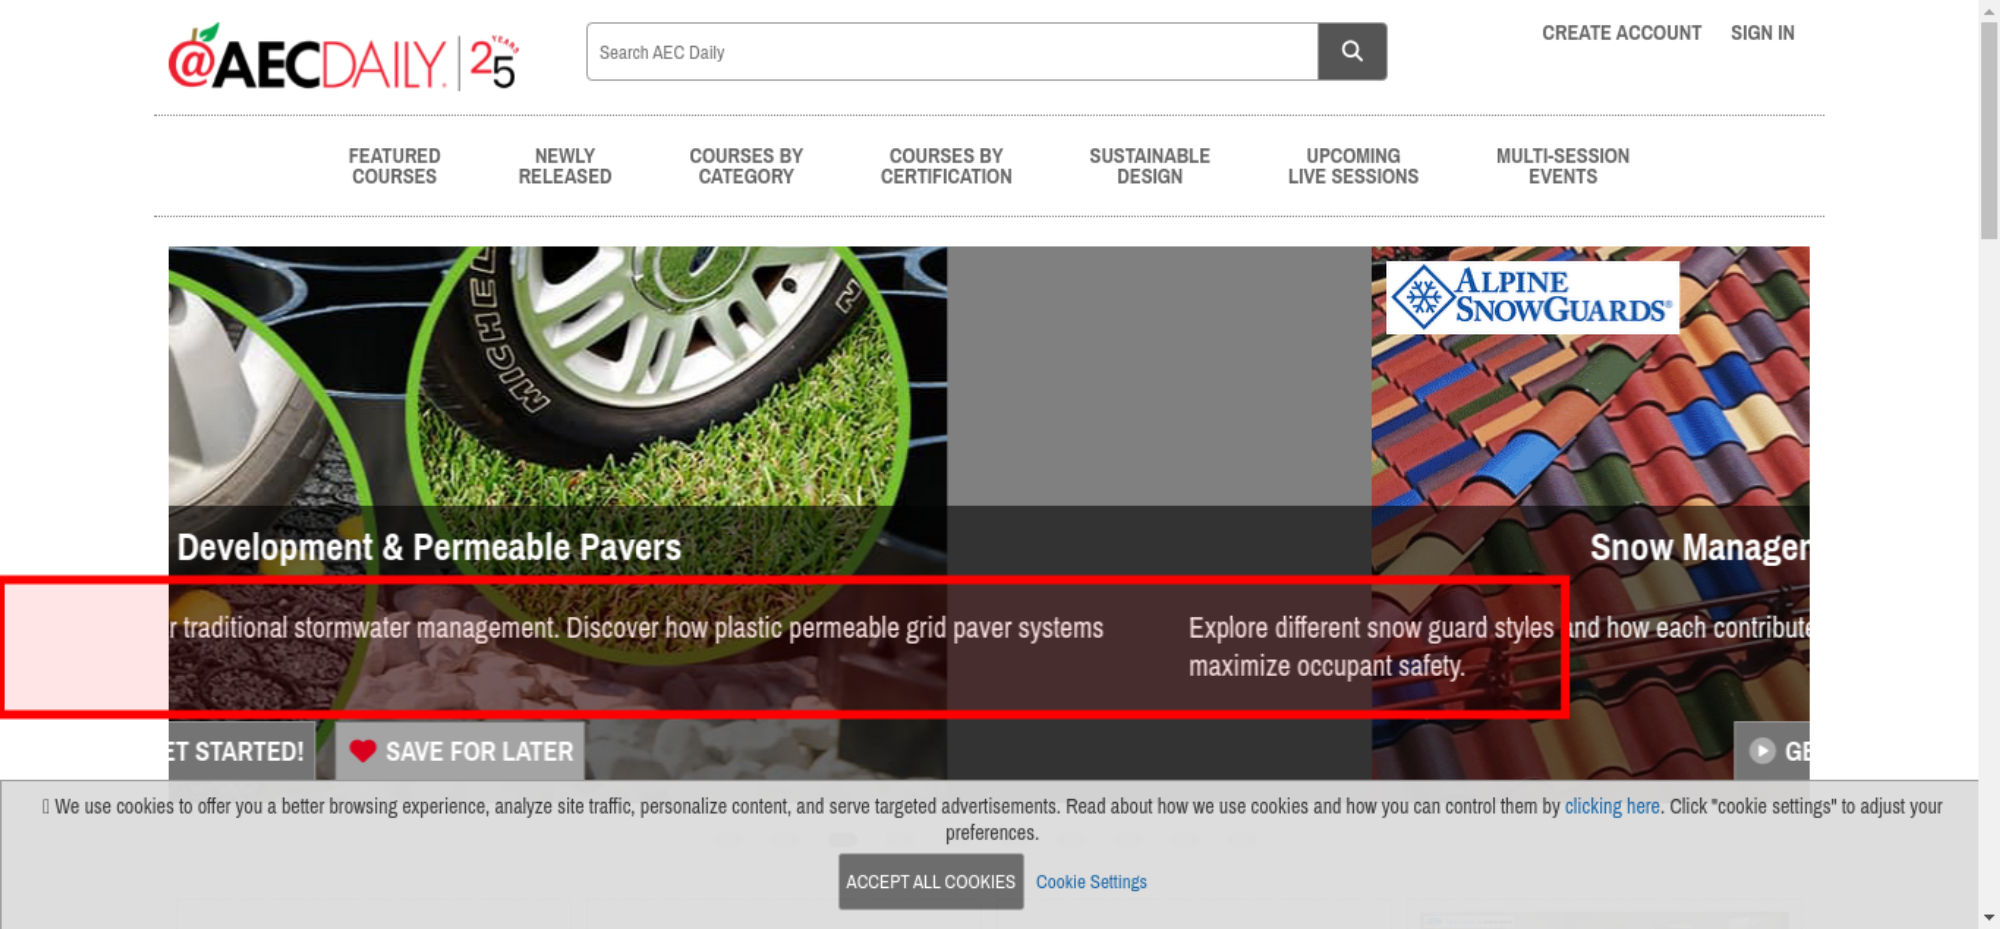Click the magnifying glass search button
This screenshot has height=929, width=2000.
click(x=1351, y=52)
